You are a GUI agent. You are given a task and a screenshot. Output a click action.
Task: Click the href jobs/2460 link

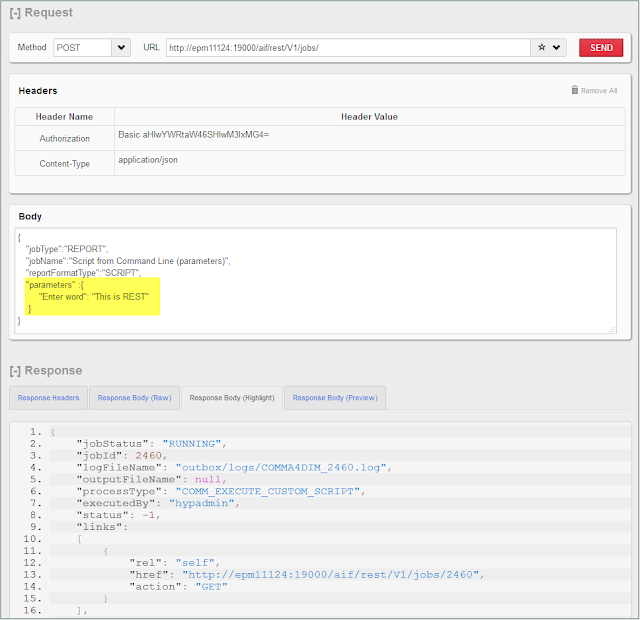click(331, 575)
